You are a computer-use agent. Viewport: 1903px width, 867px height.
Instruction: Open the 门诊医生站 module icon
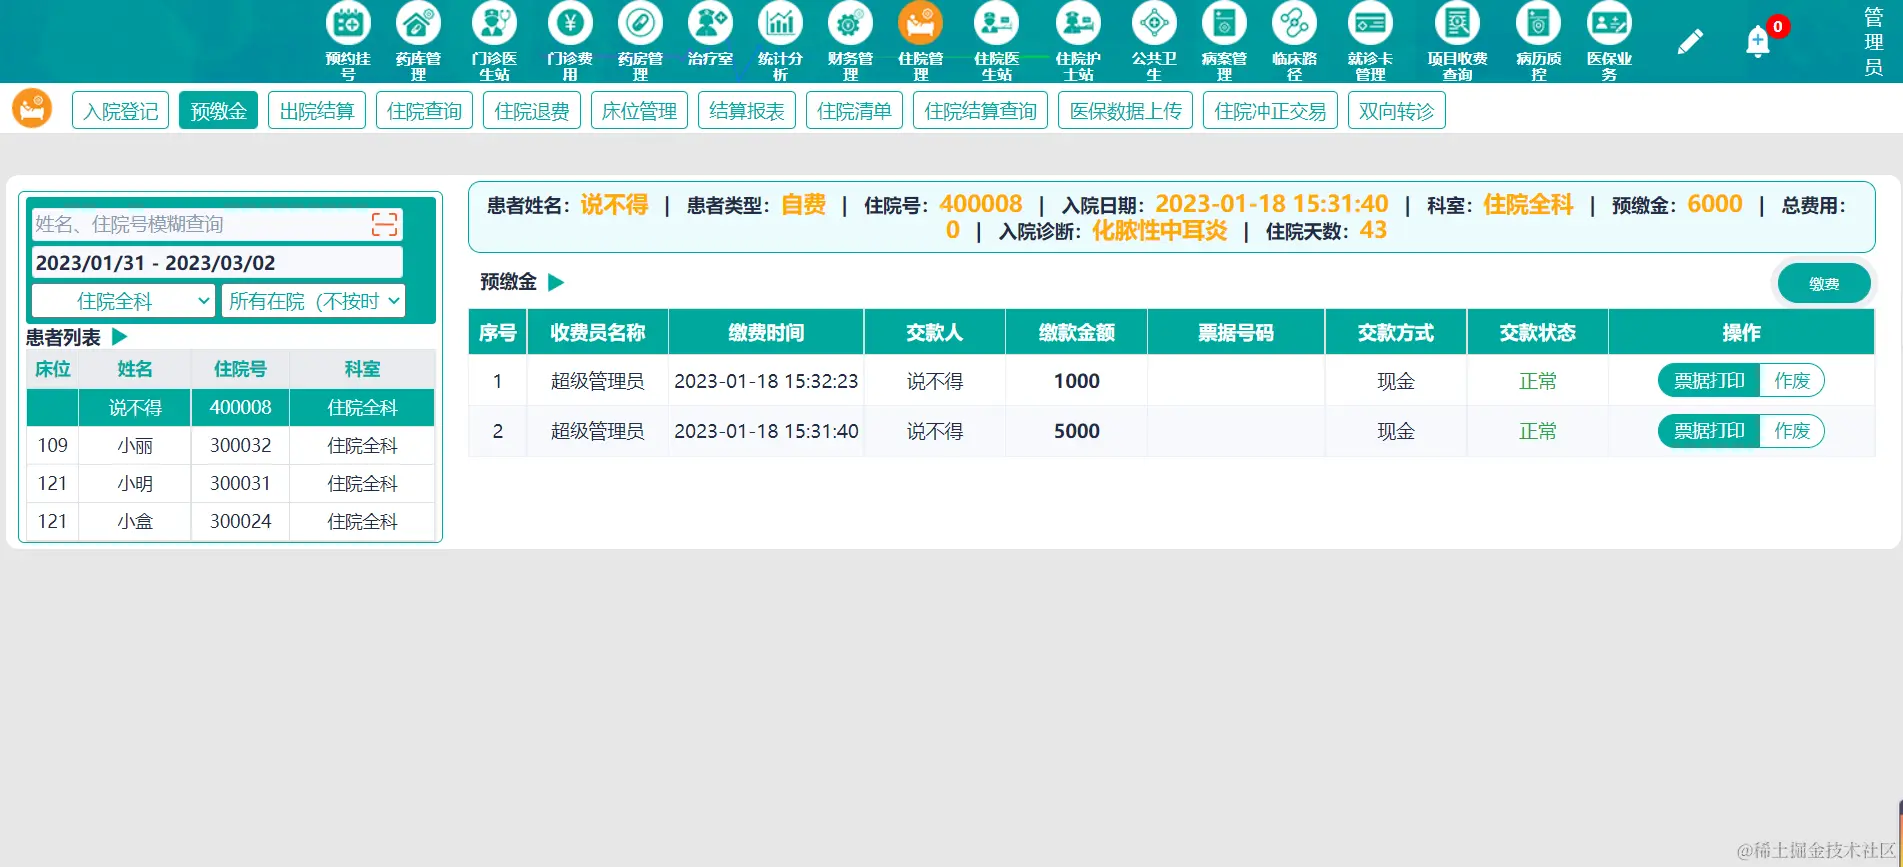(x=494, y=24)
